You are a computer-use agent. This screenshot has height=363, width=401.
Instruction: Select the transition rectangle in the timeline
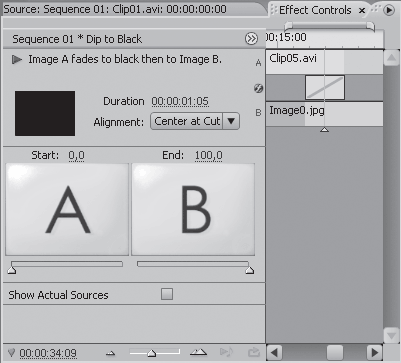click(325, 87)
